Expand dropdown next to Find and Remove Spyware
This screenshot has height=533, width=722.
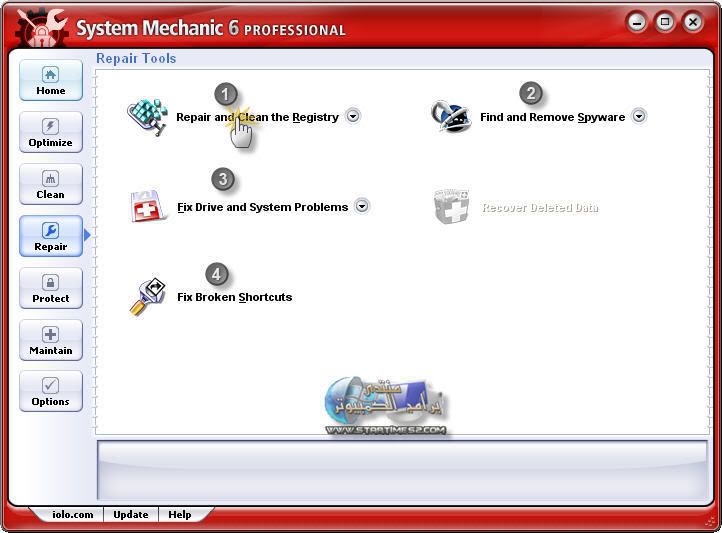point(639,116)
